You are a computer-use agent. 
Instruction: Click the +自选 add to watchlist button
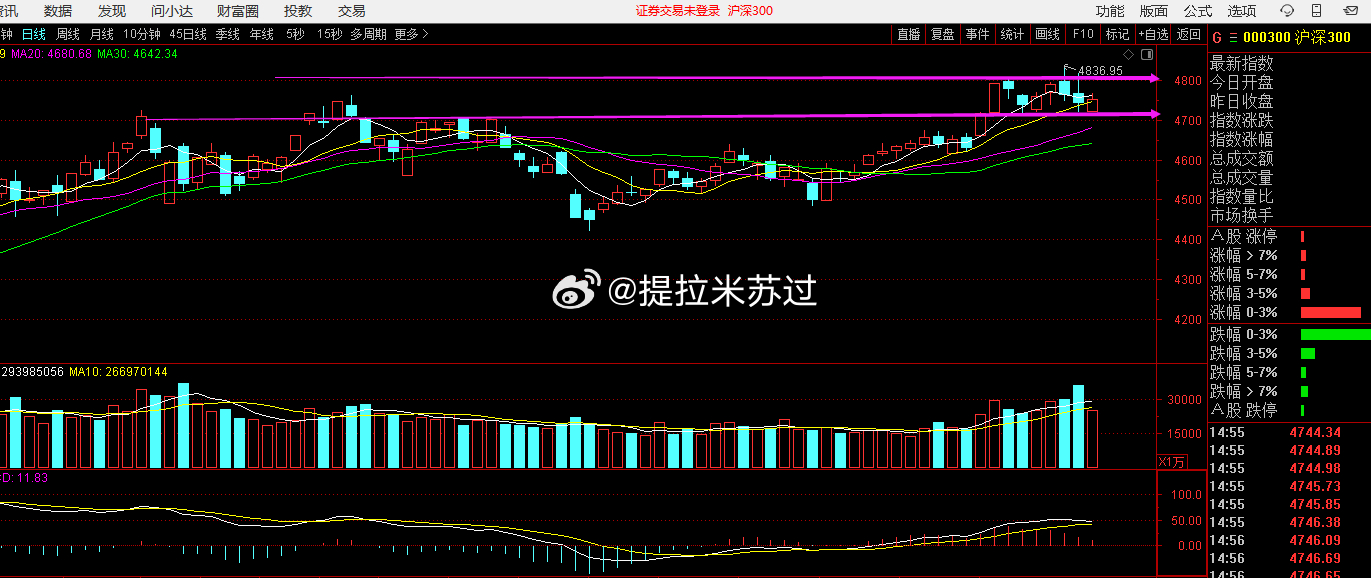coord(1152,33)
